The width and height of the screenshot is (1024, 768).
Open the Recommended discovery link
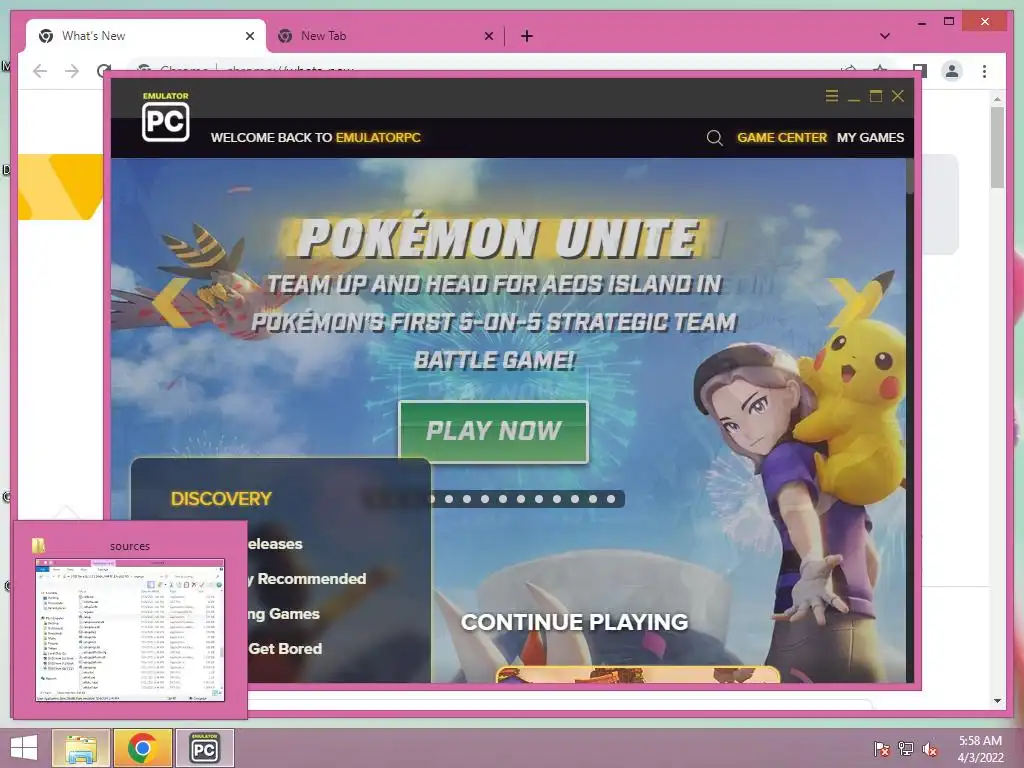tap(306, 579)
